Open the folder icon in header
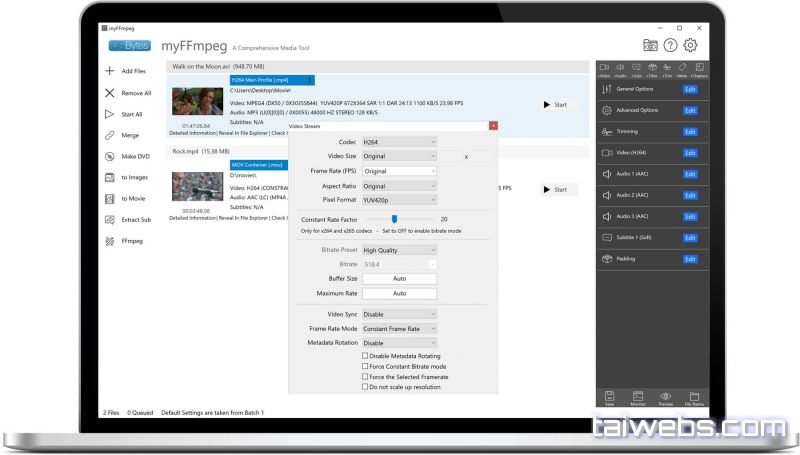 pyautogui.click(x=650, y=45)
